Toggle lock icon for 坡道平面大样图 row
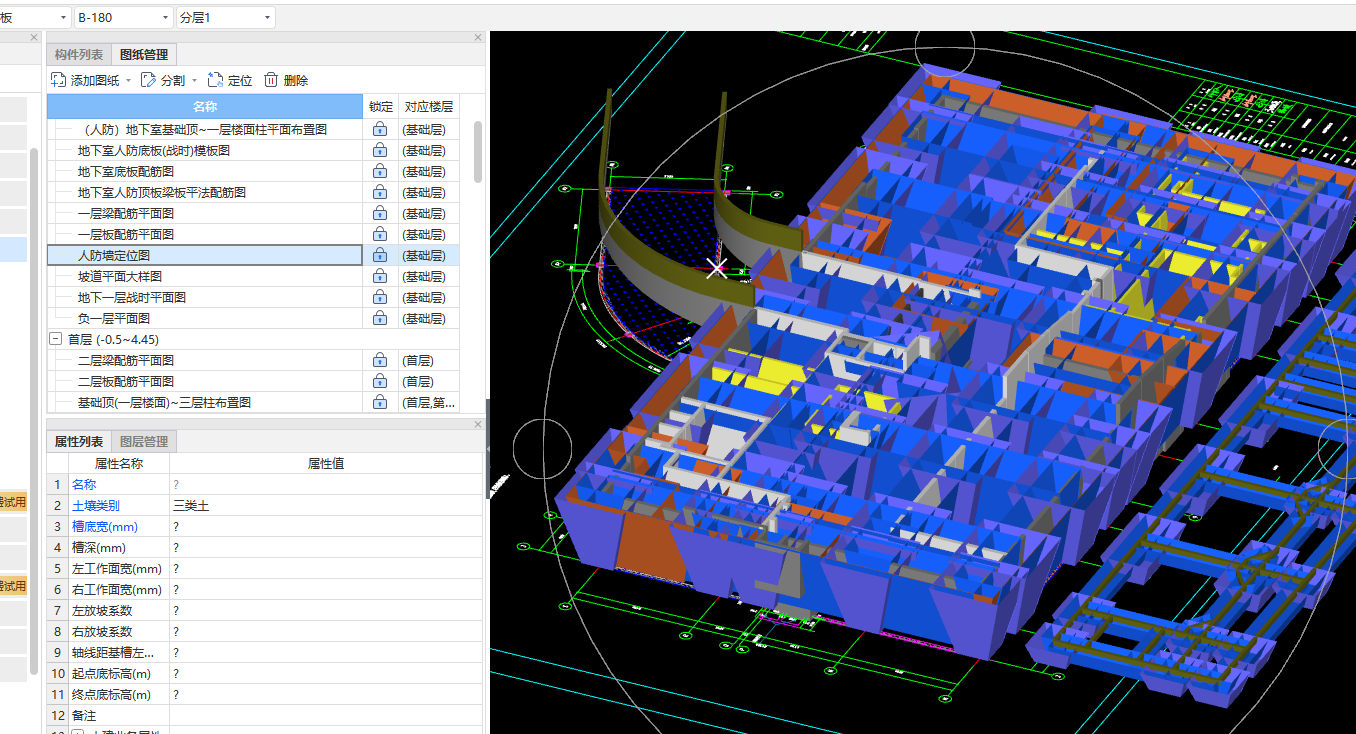Image resolution: width=1356 pixels, height=734 pixels. (x=380, y=276)
